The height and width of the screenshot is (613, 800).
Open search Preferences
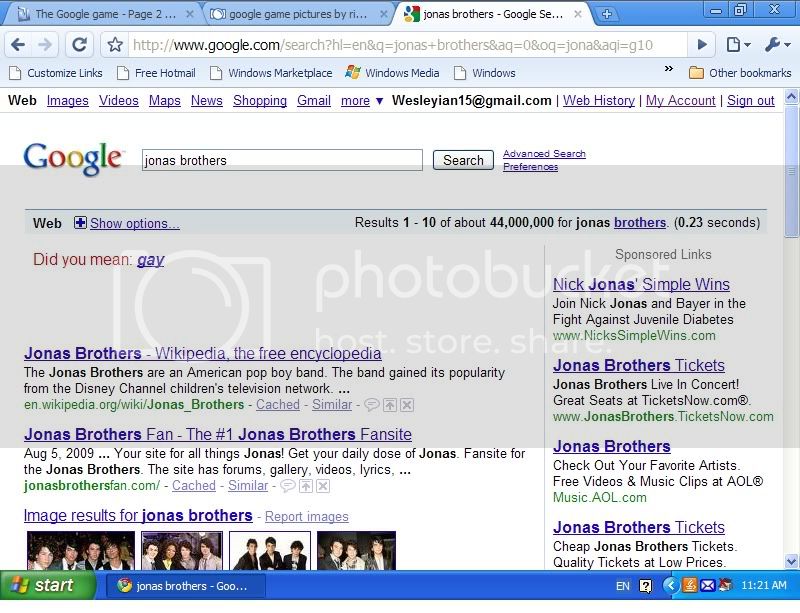[x=531, y=167]
